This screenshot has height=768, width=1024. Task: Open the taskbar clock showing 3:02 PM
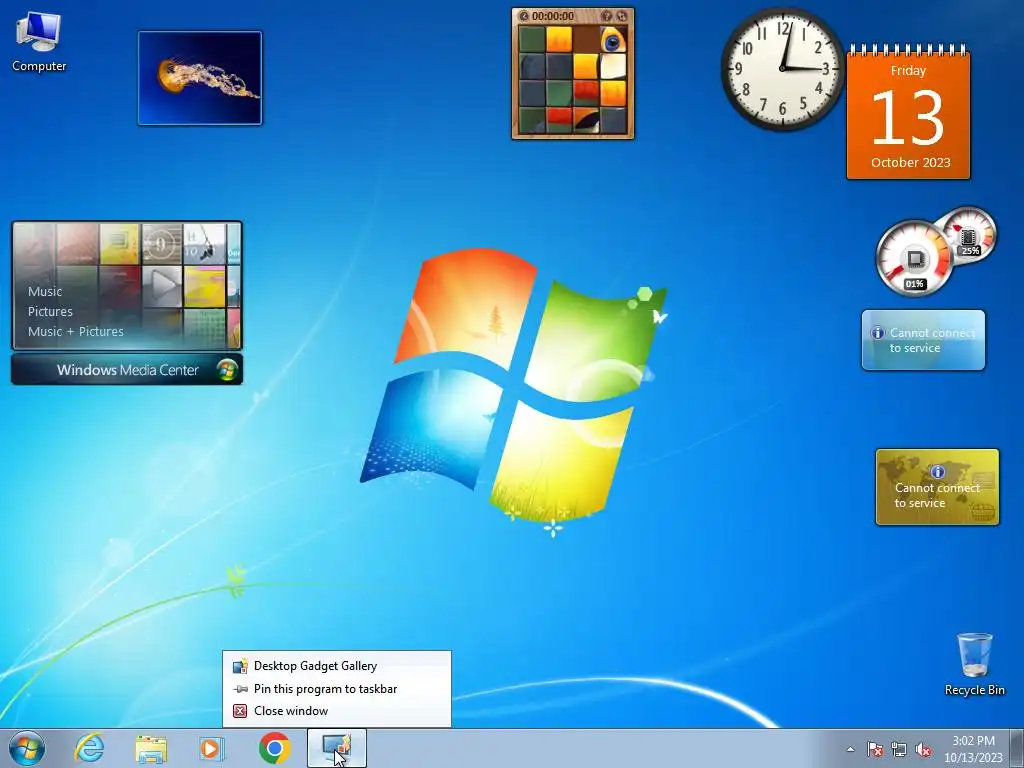click(x=973, y=749)
